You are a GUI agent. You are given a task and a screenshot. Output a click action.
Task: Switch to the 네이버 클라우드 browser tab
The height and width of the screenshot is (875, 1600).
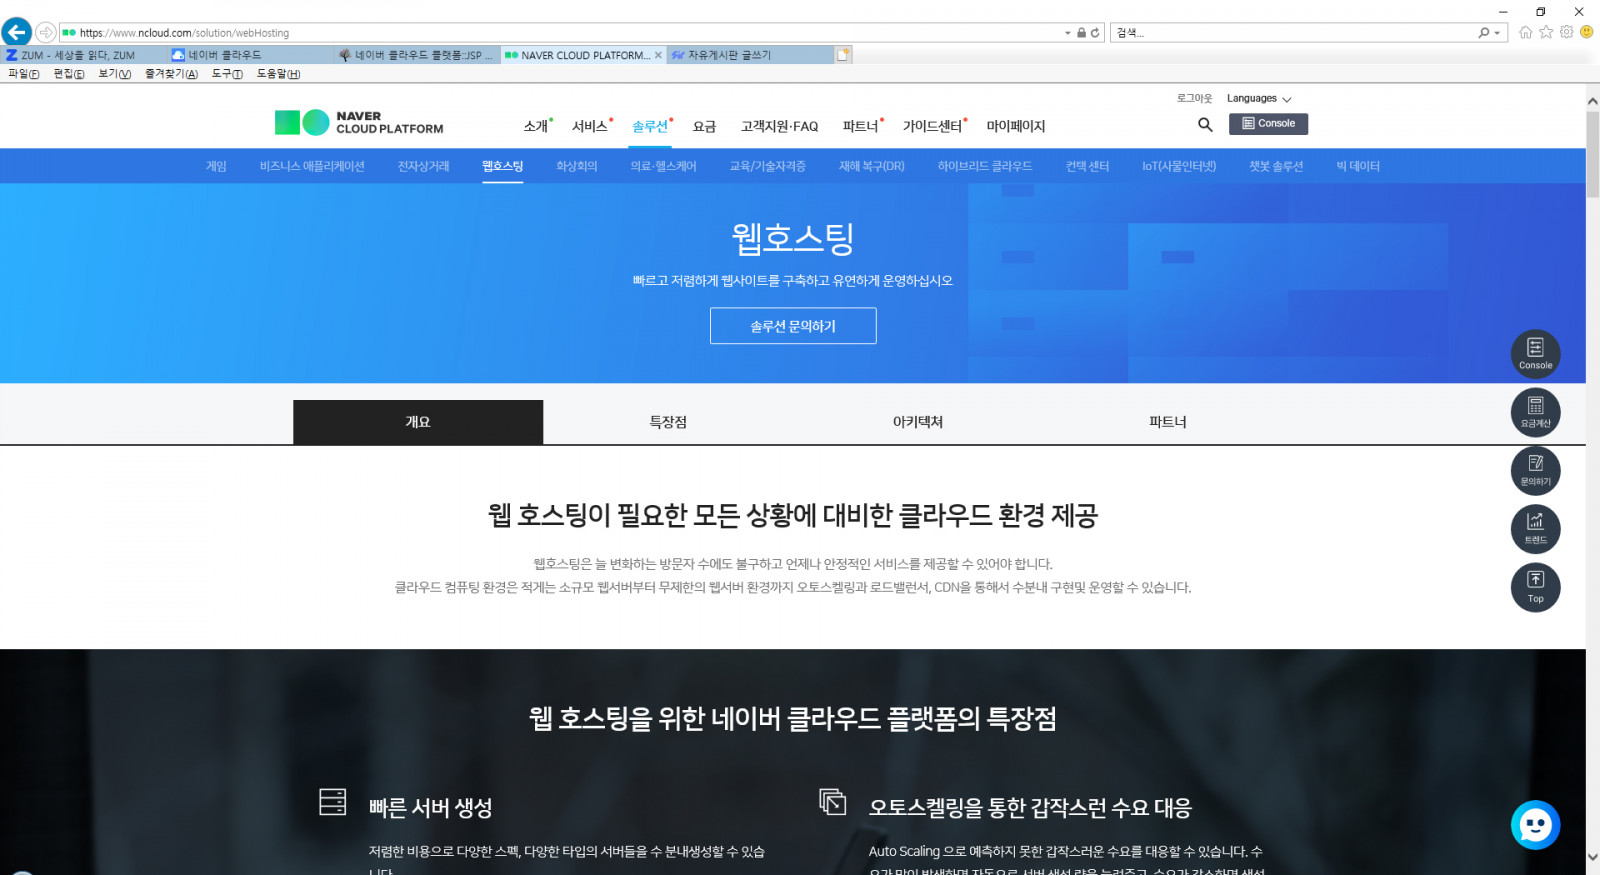250,55
